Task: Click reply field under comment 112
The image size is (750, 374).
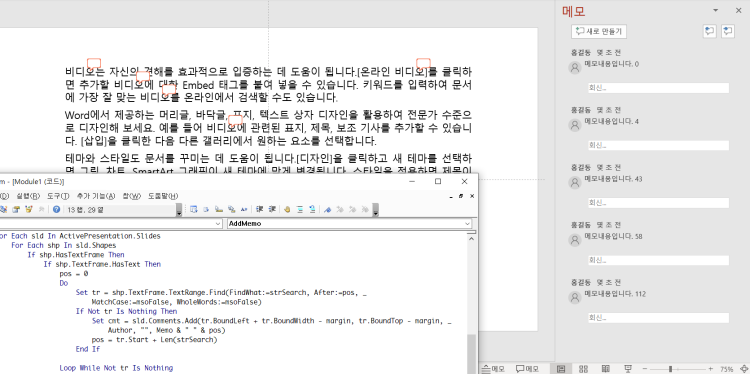Action: (658, 318)
